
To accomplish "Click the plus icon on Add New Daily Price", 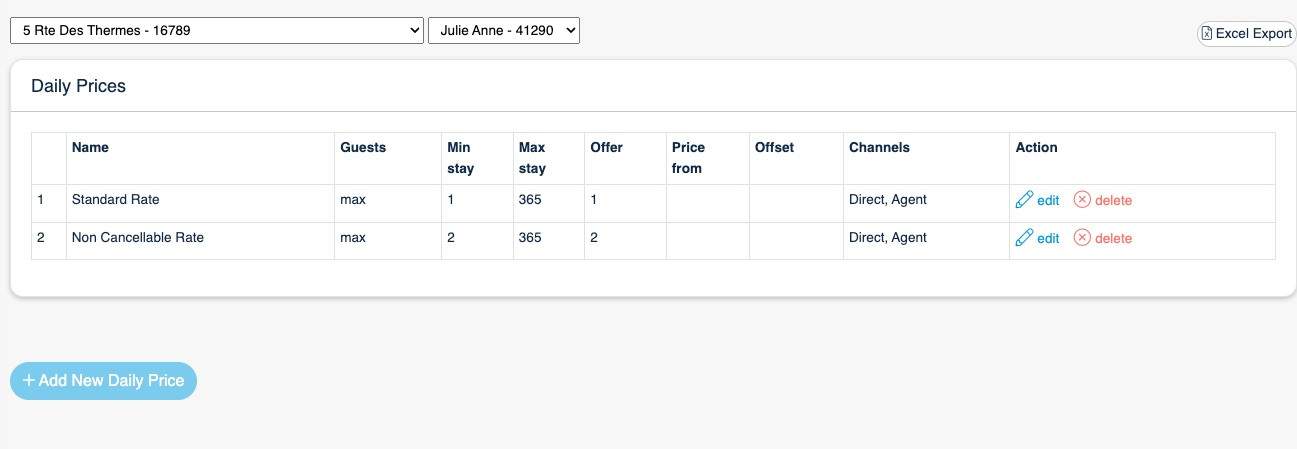I will 29,381.
